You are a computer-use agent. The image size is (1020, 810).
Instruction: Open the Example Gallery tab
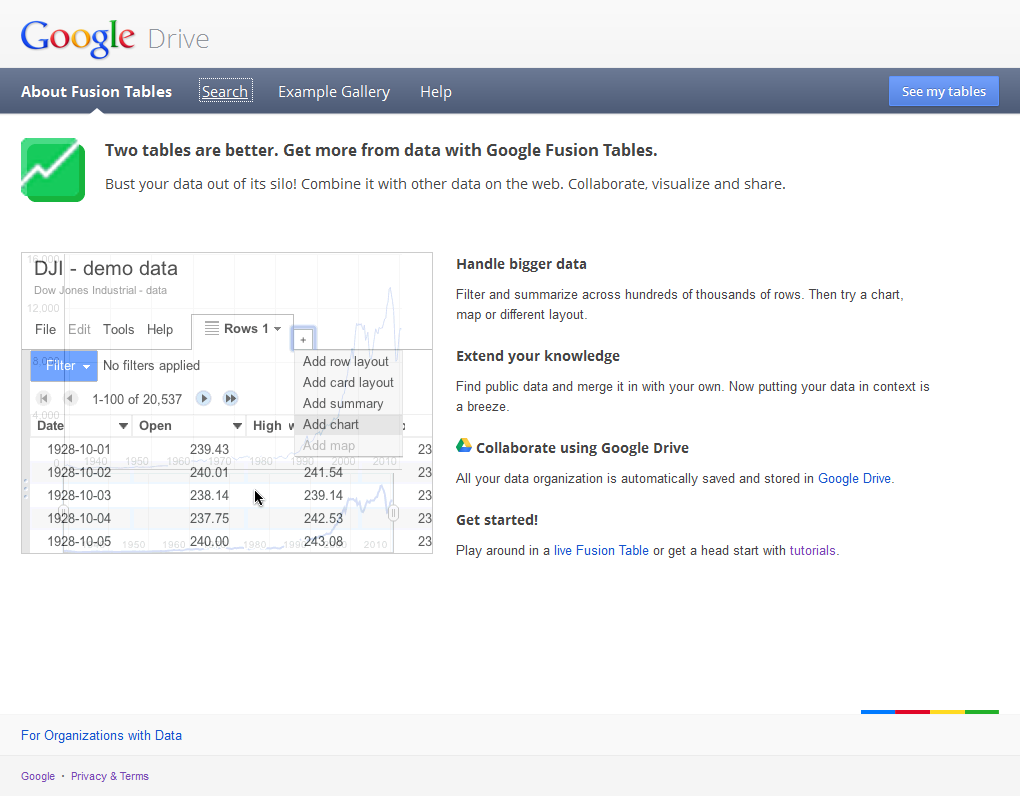tap(334, 92)
